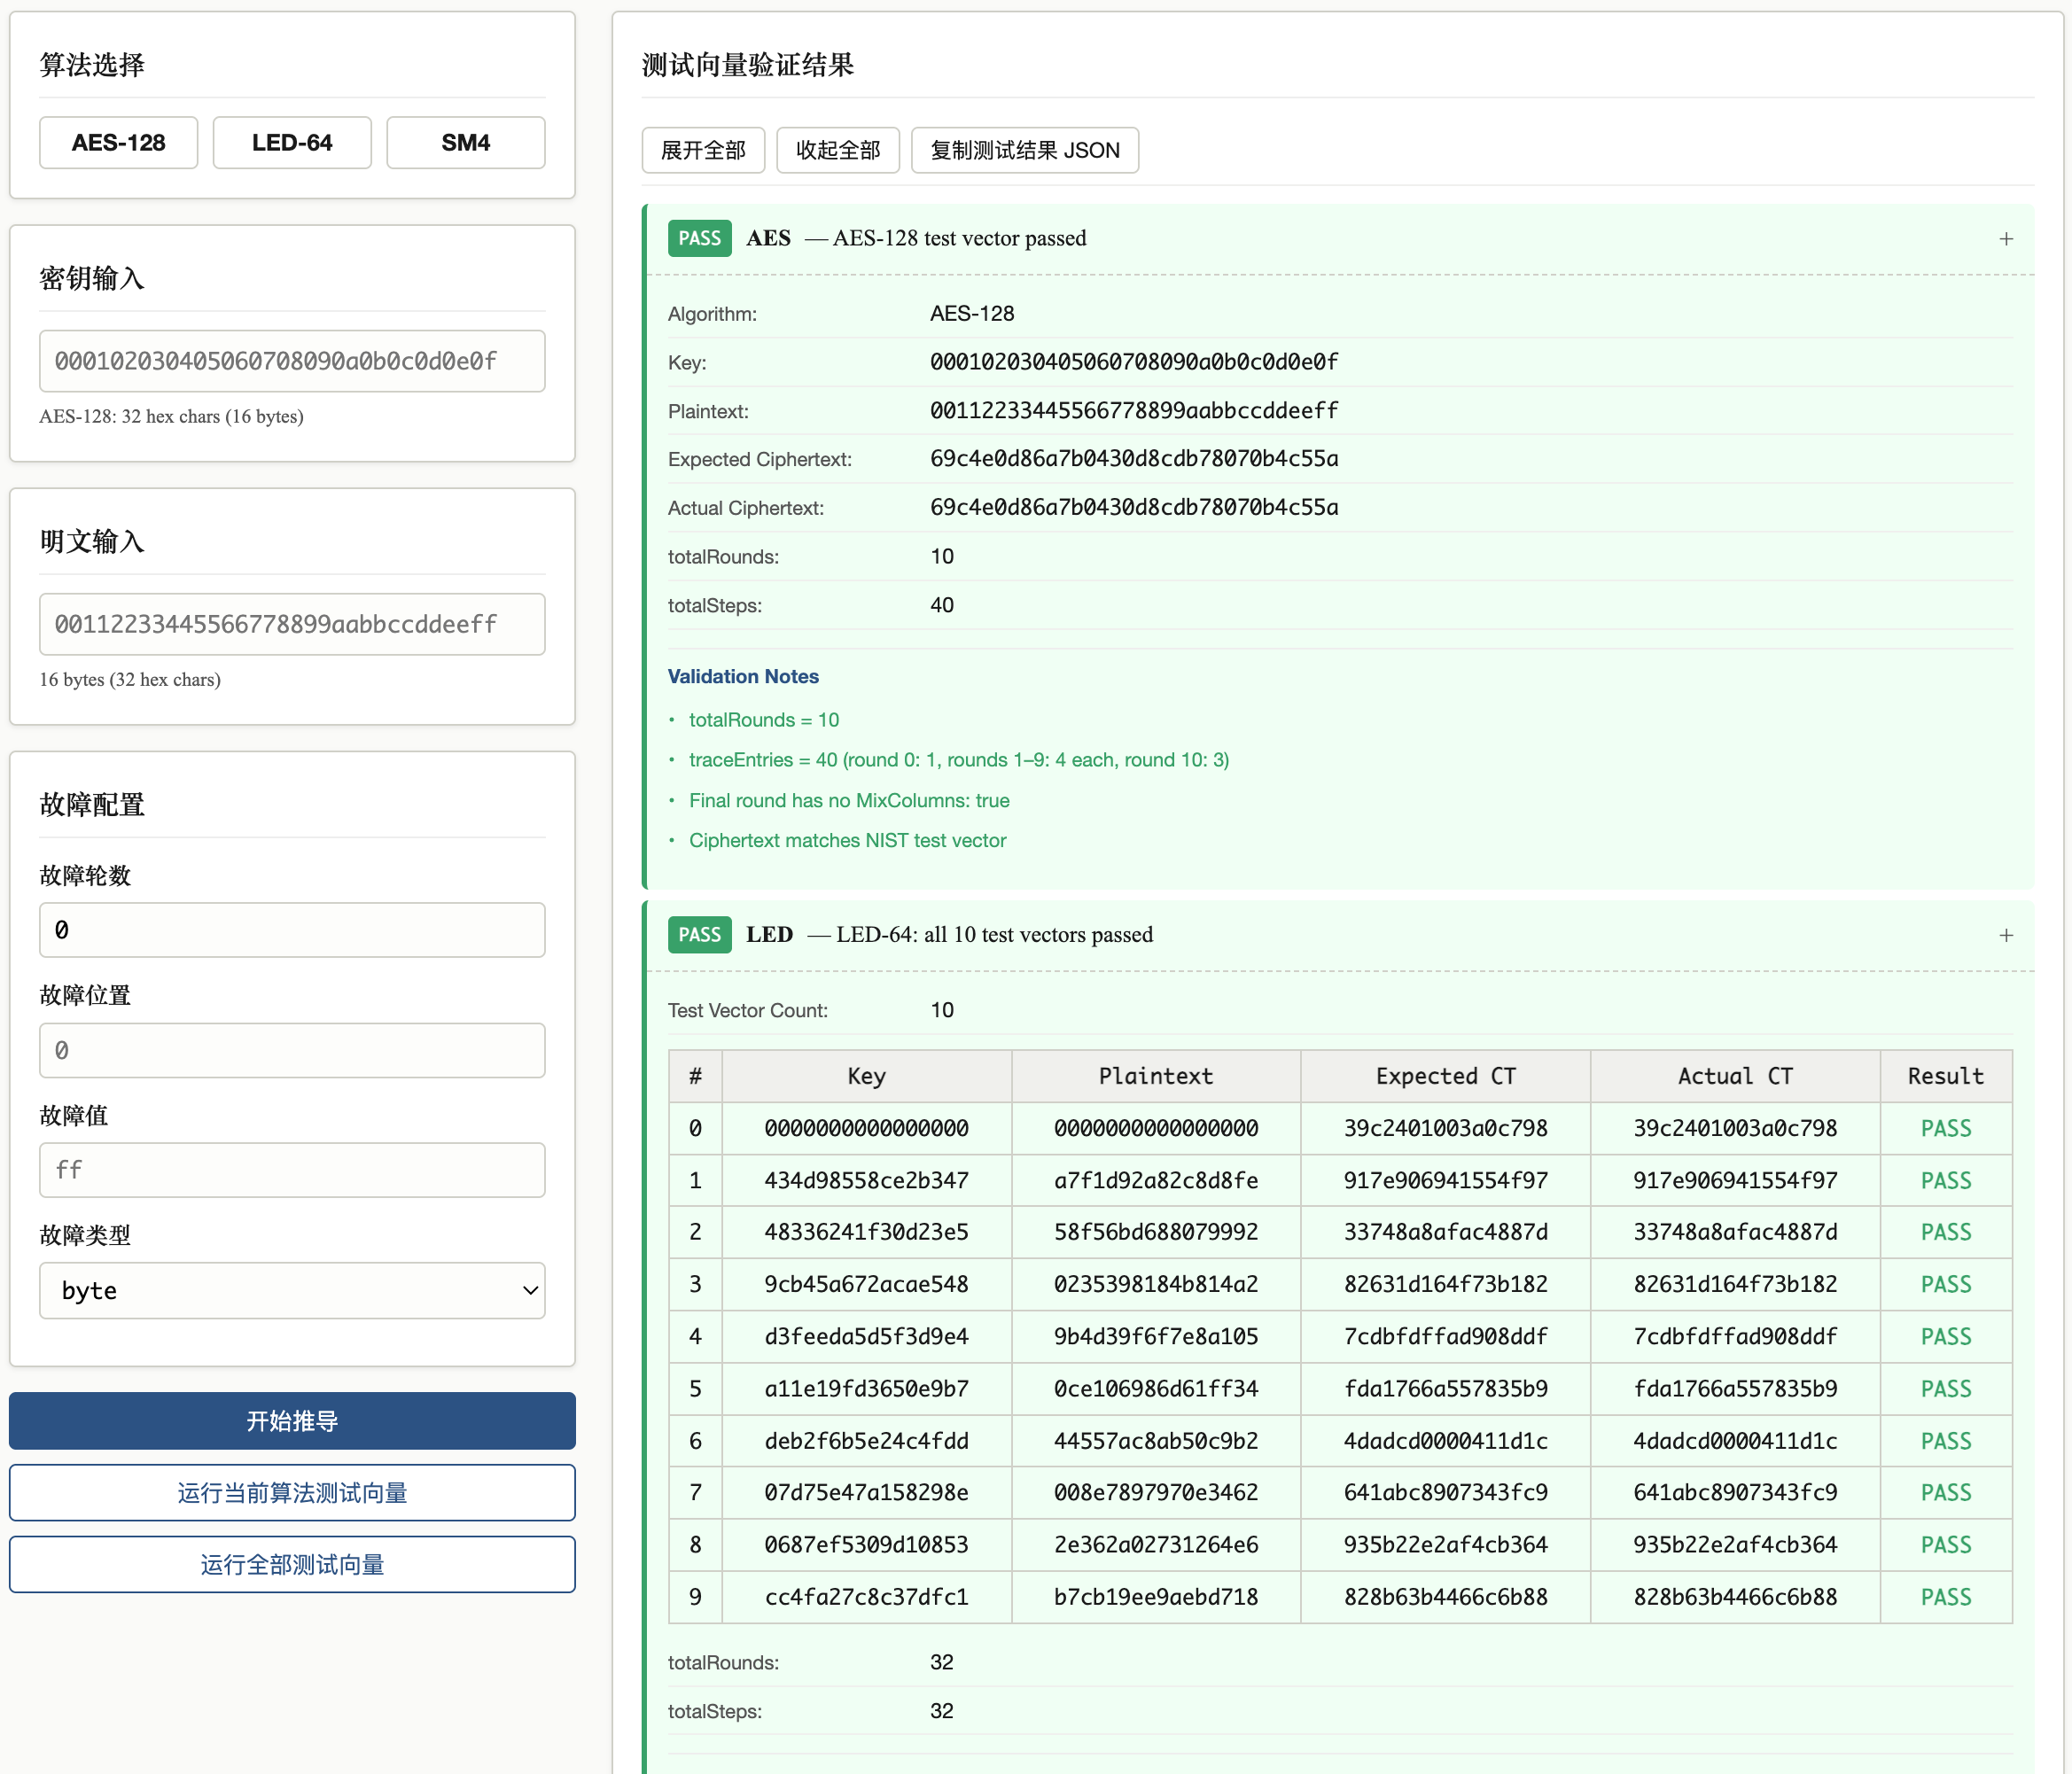The image size is (2072, 1774).
Task: Click the 故障值 ff input field
Action: click(x=292, y=1170)
